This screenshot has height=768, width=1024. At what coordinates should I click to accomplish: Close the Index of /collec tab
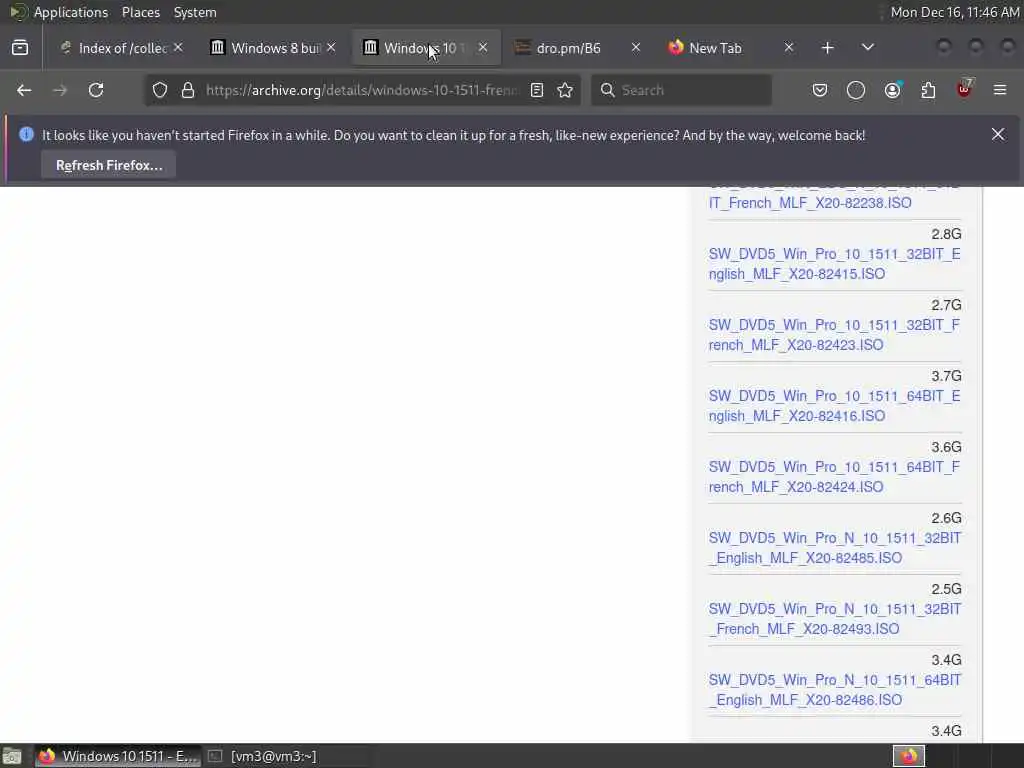pyautogui.click(x=178, y=48)
